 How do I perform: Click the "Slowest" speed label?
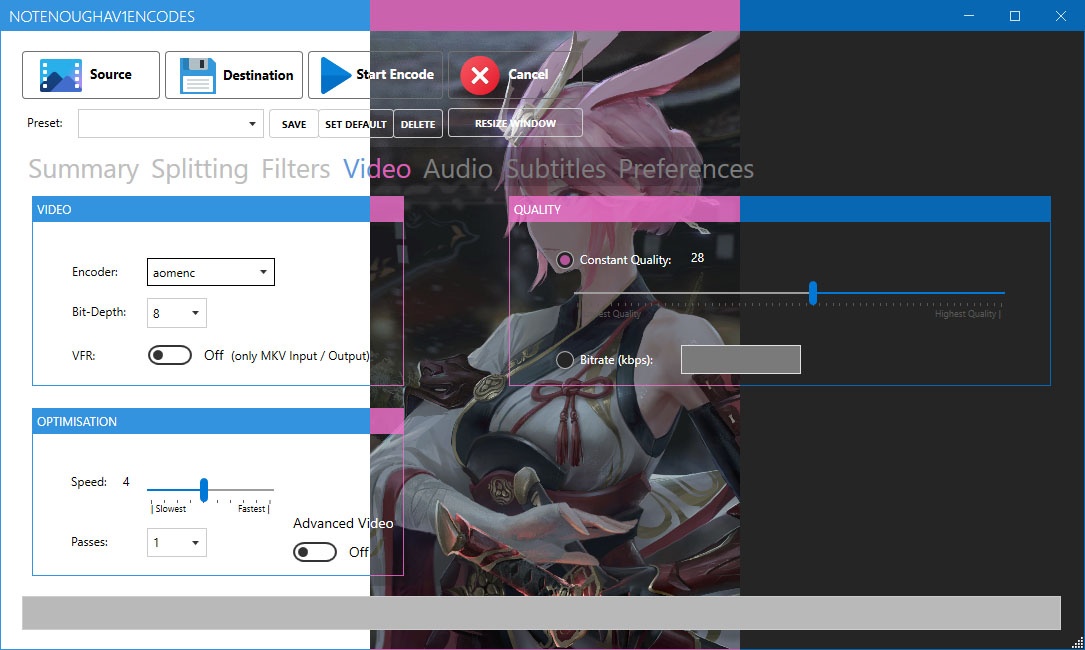point(170,509)
